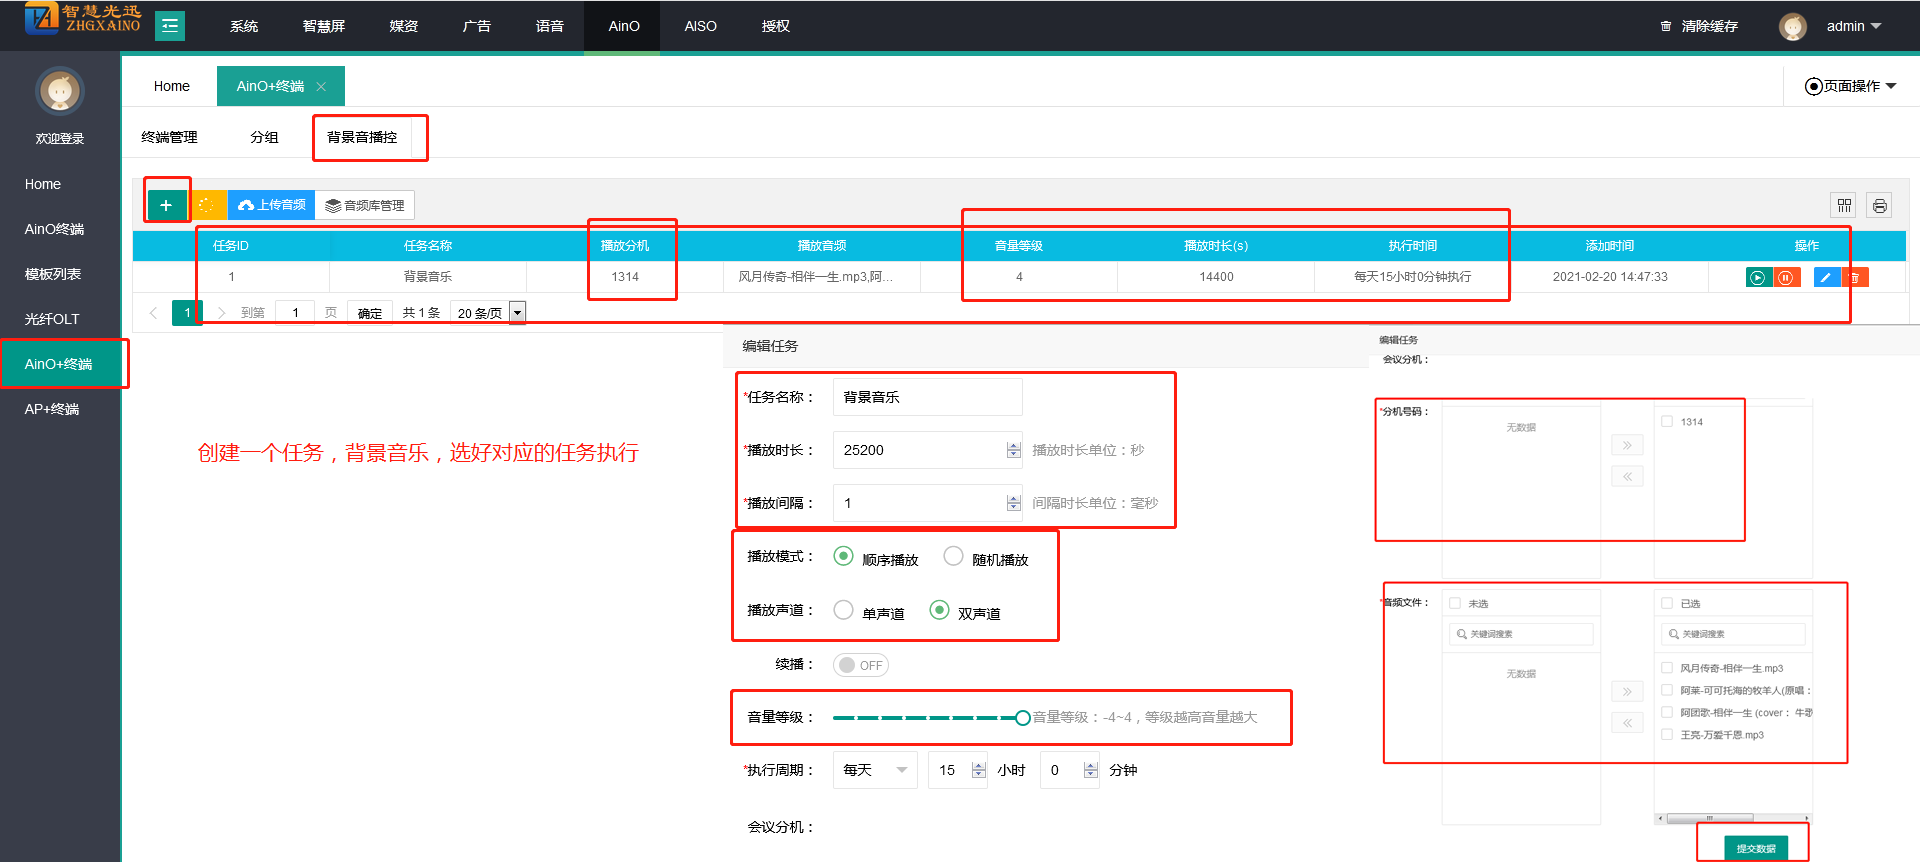Open the 每天 execution period dropdown
1920x862 pixels.
874,770
